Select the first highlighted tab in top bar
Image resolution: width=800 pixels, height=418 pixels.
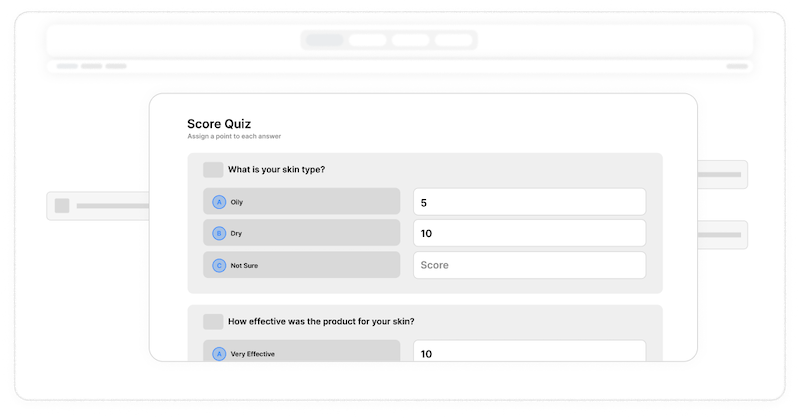click(324, 40)
